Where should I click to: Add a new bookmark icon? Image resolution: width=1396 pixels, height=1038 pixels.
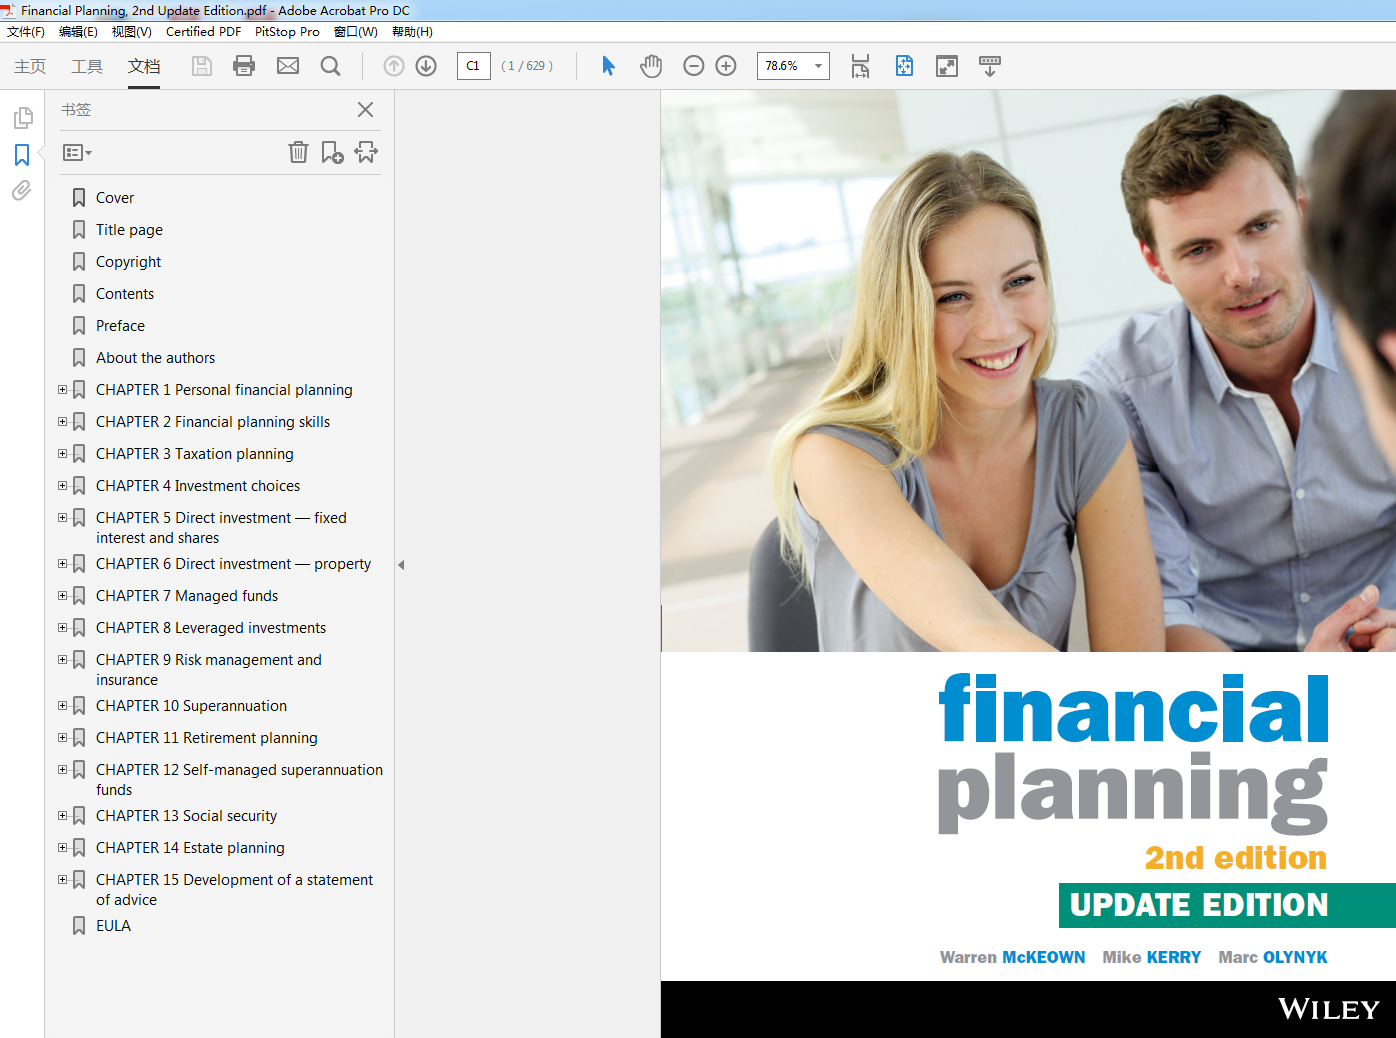332,152
